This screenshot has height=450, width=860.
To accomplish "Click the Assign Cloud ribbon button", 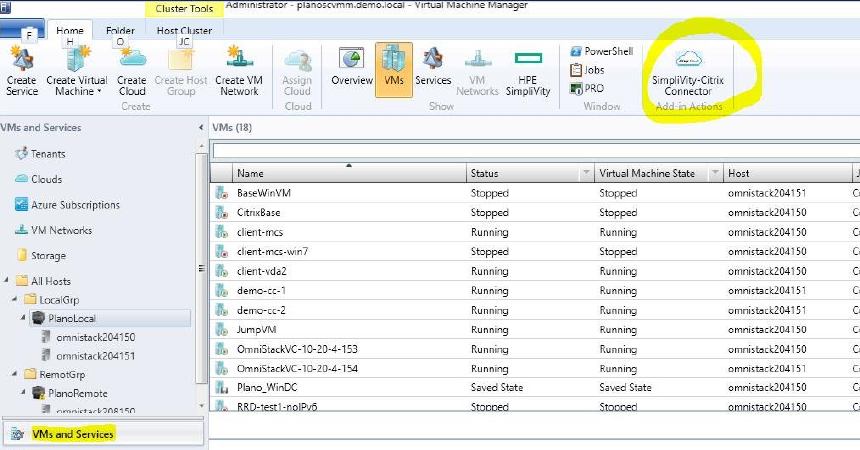I will 297,72.
